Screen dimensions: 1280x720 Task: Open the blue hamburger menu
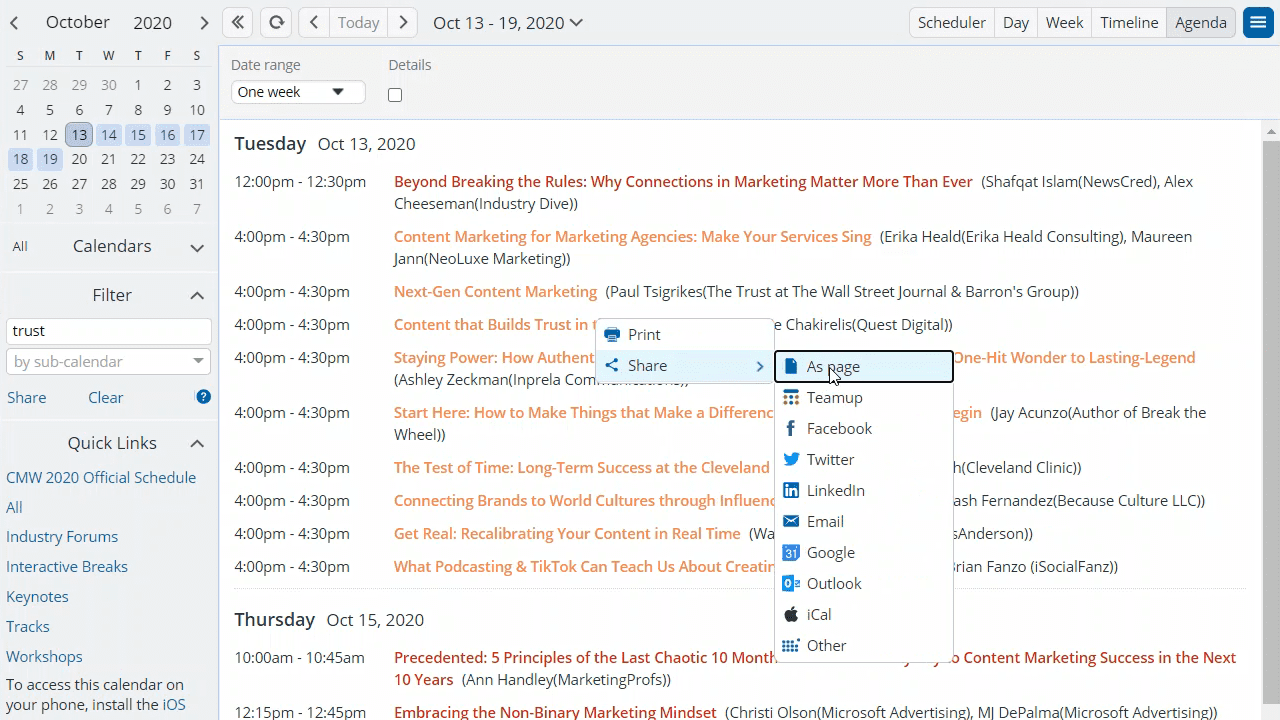1257,22
